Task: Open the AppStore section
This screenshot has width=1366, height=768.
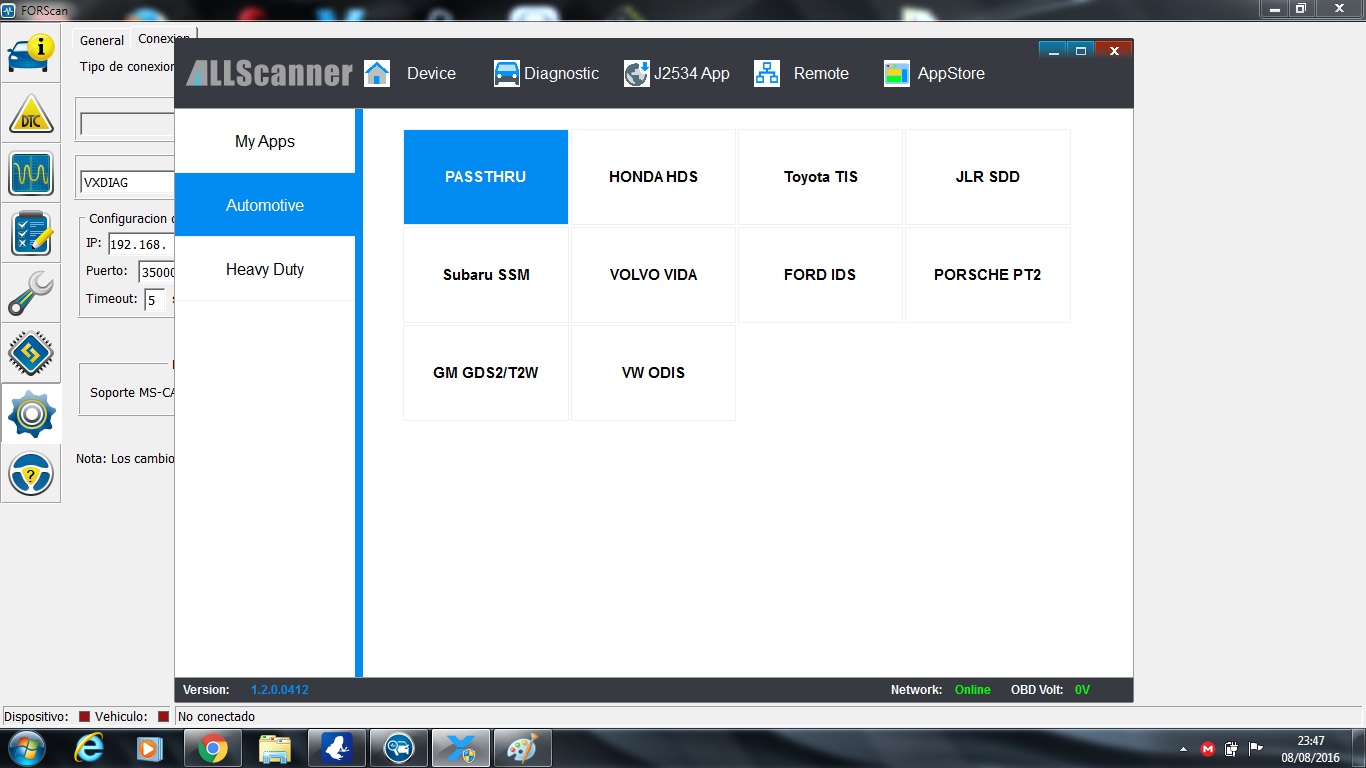Action: point(934,74)
